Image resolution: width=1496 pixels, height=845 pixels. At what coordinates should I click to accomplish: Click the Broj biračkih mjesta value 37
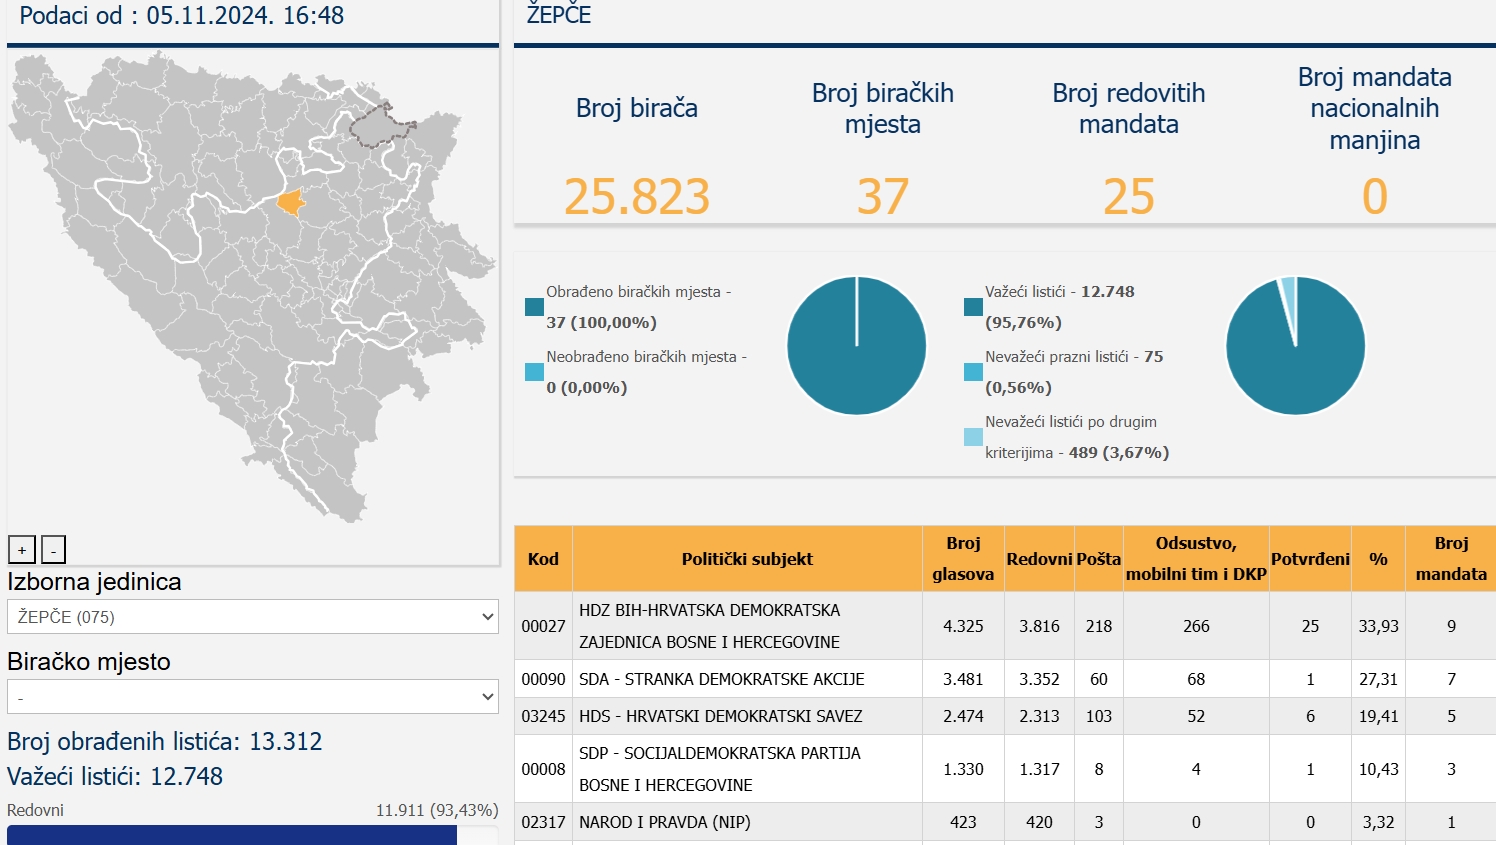tap(883, 197)
